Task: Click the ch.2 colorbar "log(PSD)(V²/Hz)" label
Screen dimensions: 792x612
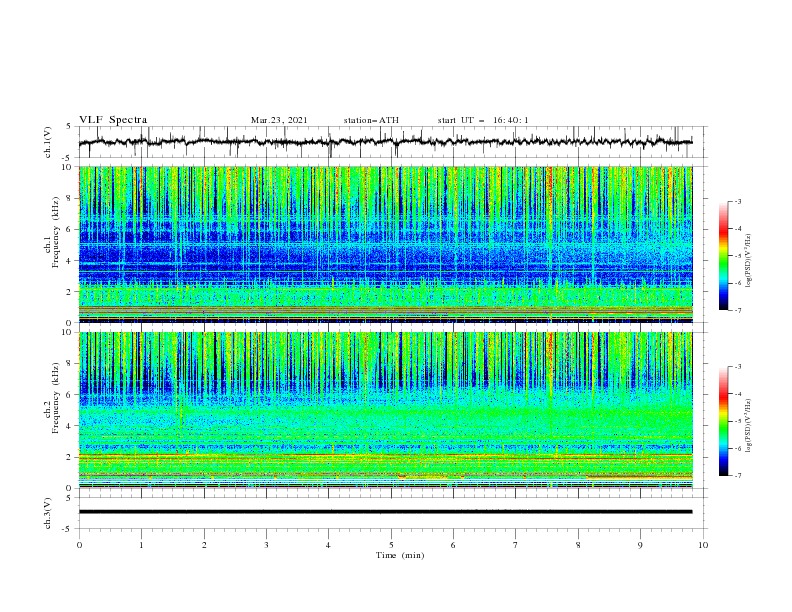Action: pos(749,425)
